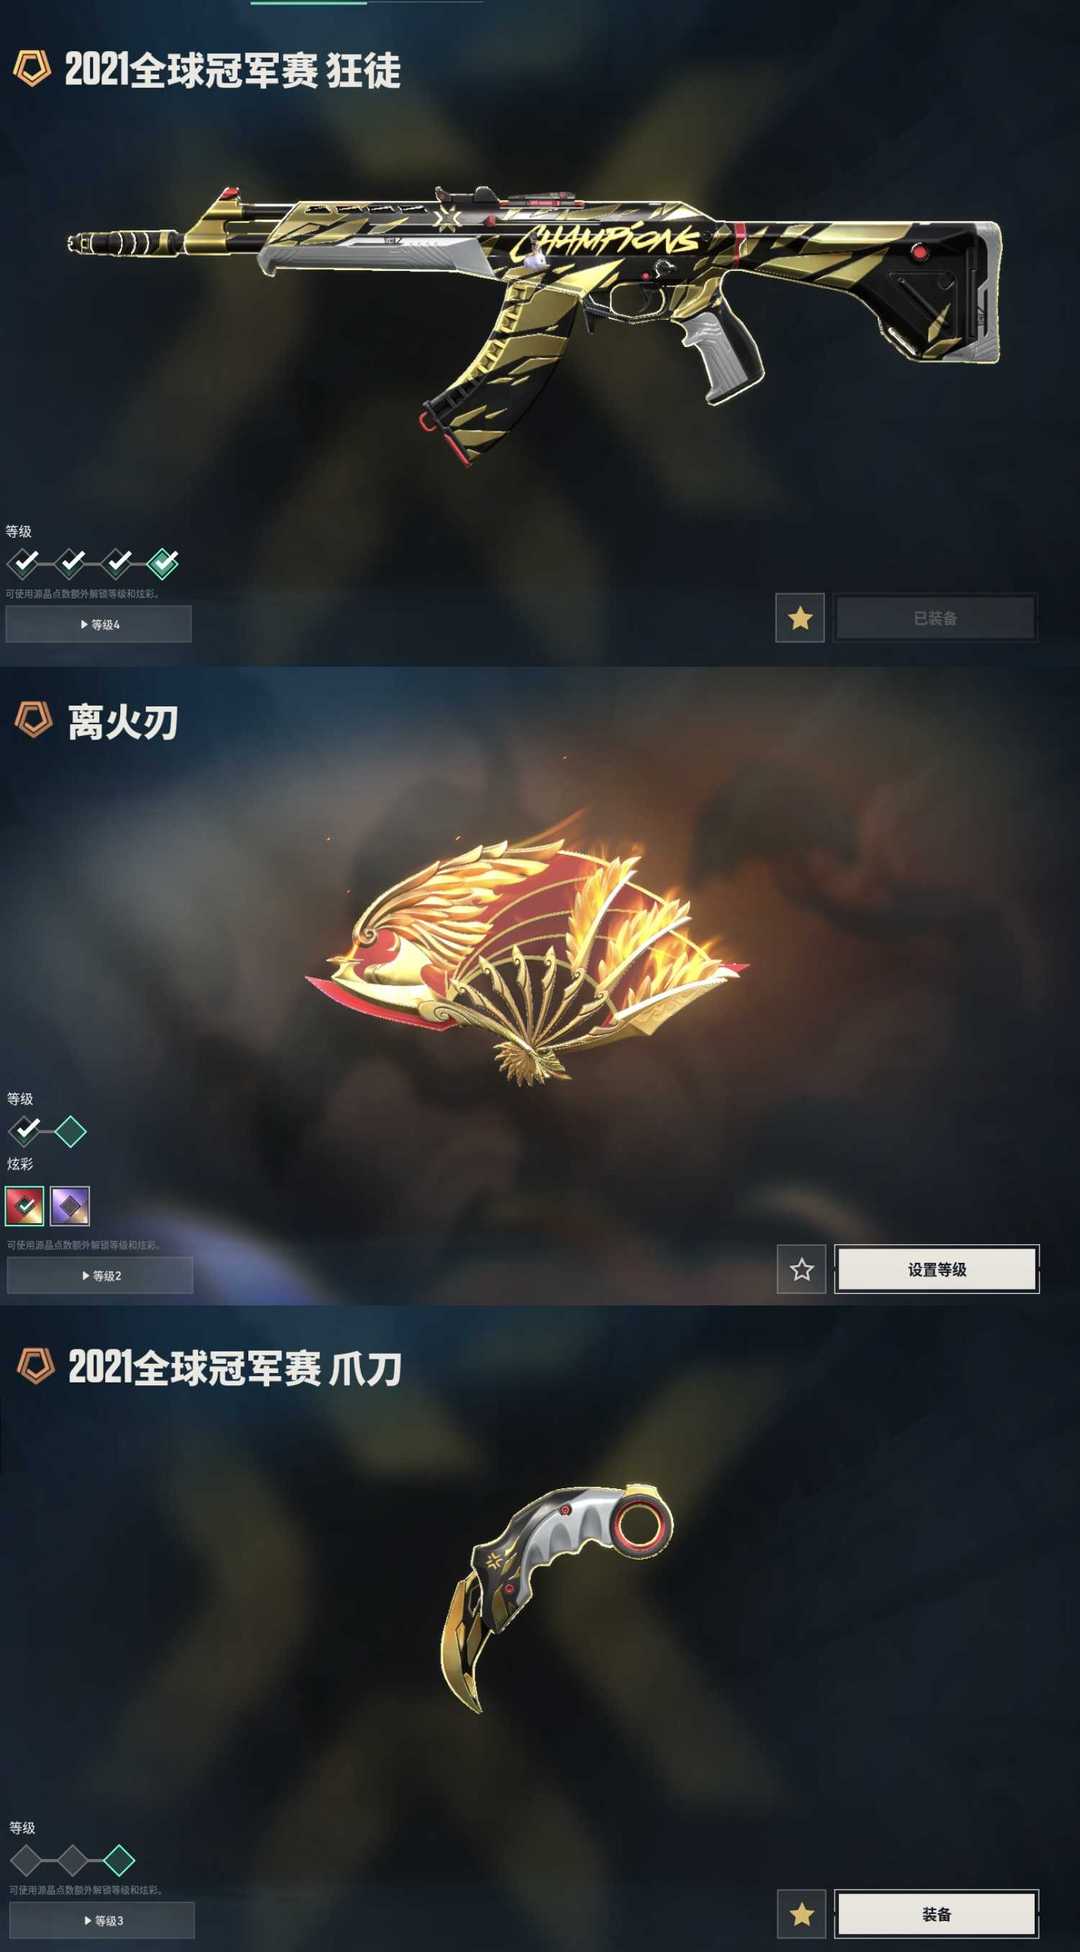Click the emblem icon beside 2021全球冠军赛 狂徒
Screen dimensions: 1080x1952
click(x=32, y=69)
